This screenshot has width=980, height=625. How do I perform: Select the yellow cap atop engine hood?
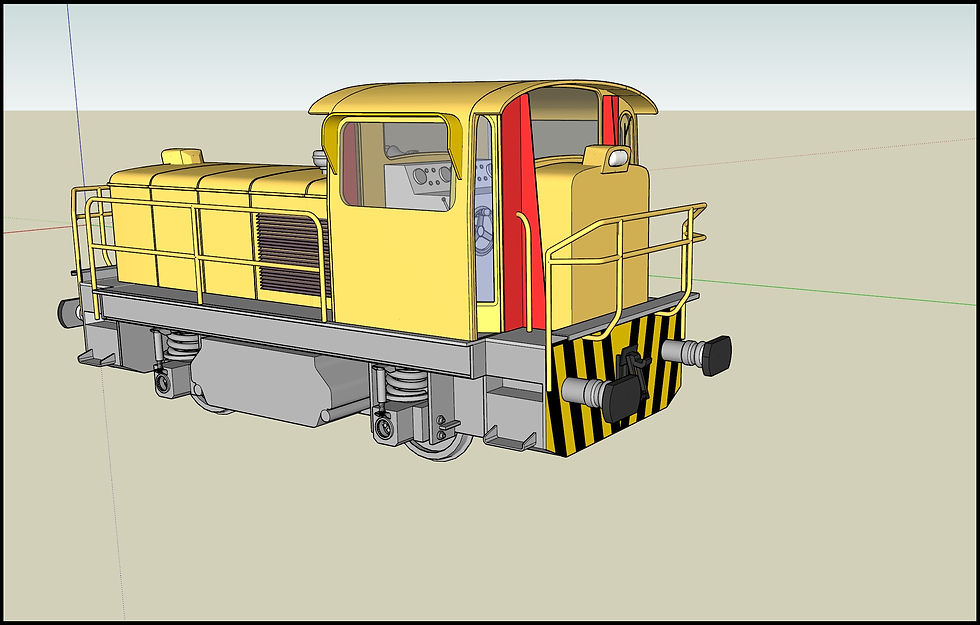pyautogui.click(x=182, y=156)
